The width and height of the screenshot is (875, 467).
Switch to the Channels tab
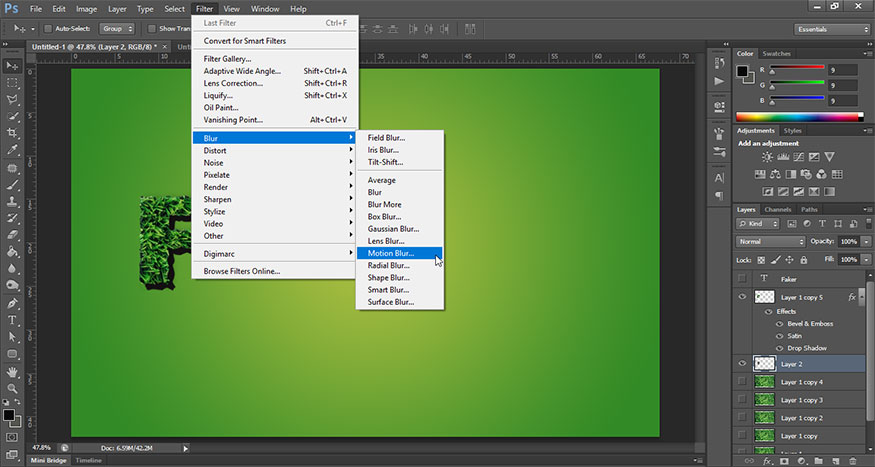(x=778, y=210)
